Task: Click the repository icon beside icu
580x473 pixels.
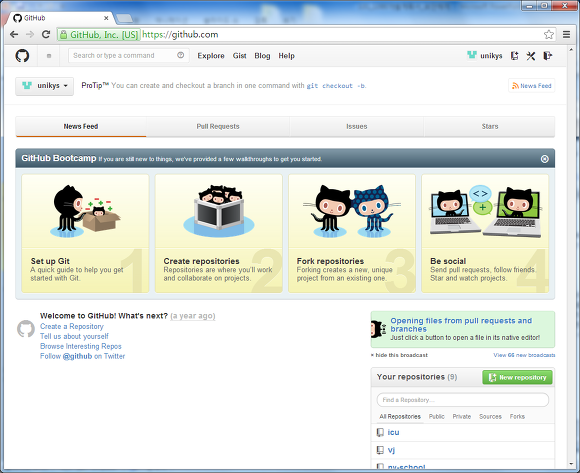Action: click(x=380, y=432)
